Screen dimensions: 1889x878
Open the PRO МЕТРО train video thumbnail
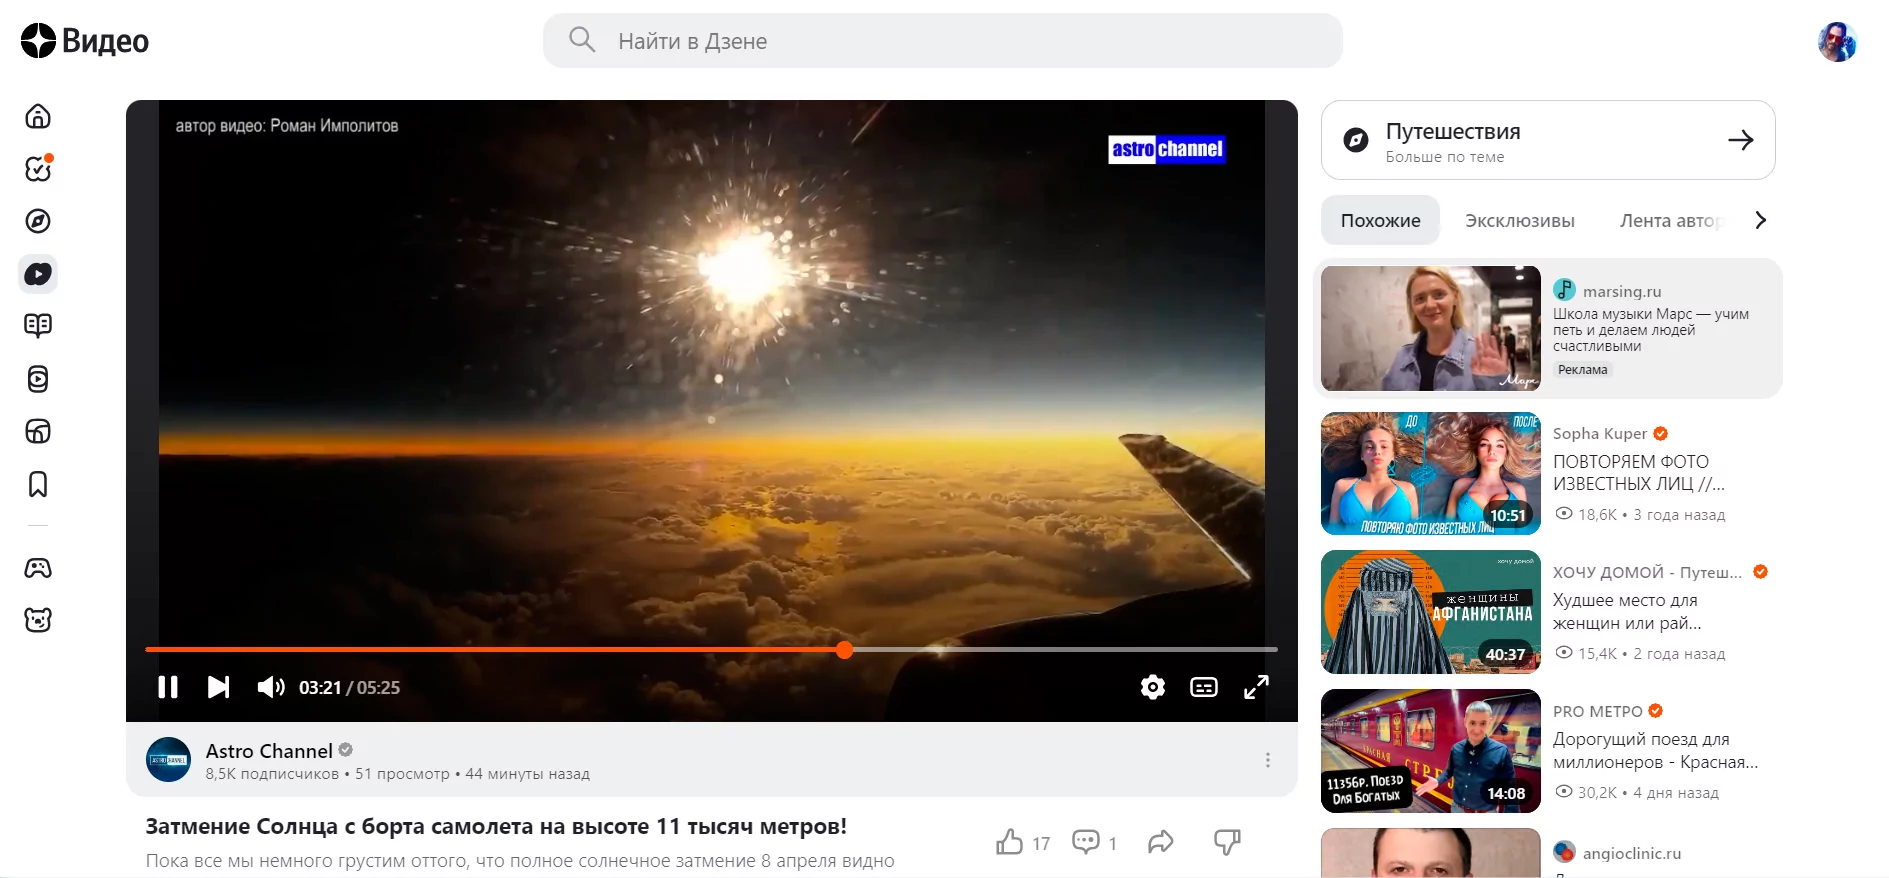click(1431, 751)
